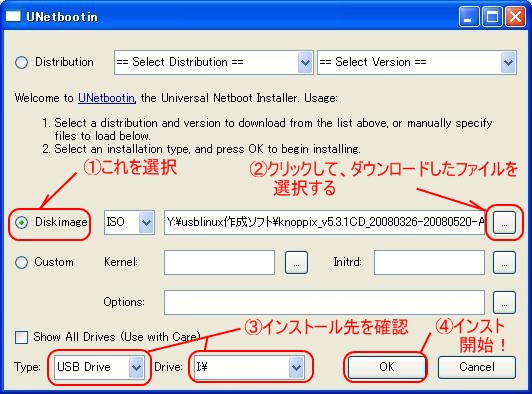Click the UNetbootin hyperlink

(107, 98)
